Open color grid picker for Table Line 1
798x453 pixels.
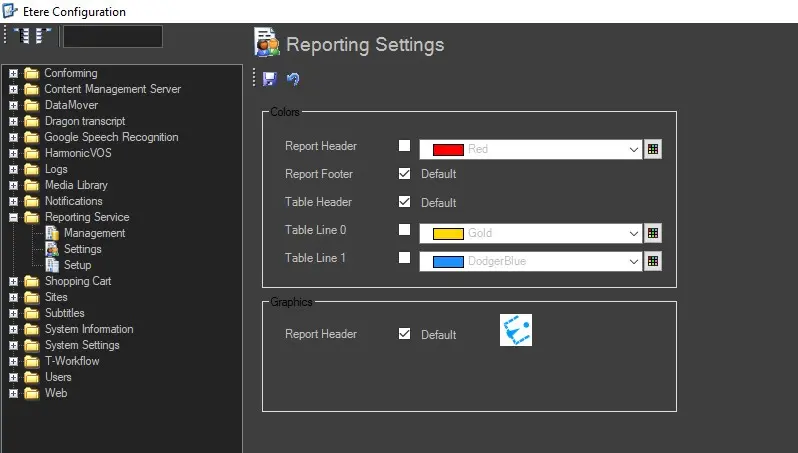[652, 261]
